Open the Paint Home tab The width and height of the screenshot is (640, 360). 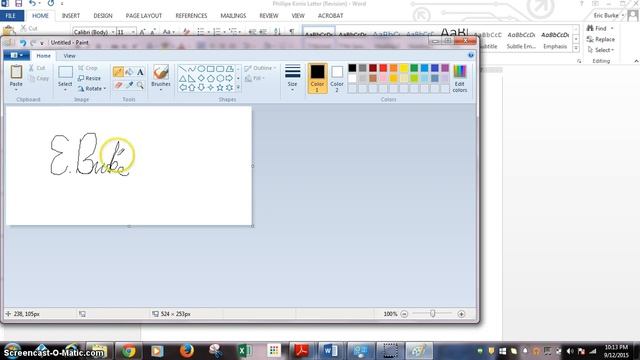tap(43, 56)
